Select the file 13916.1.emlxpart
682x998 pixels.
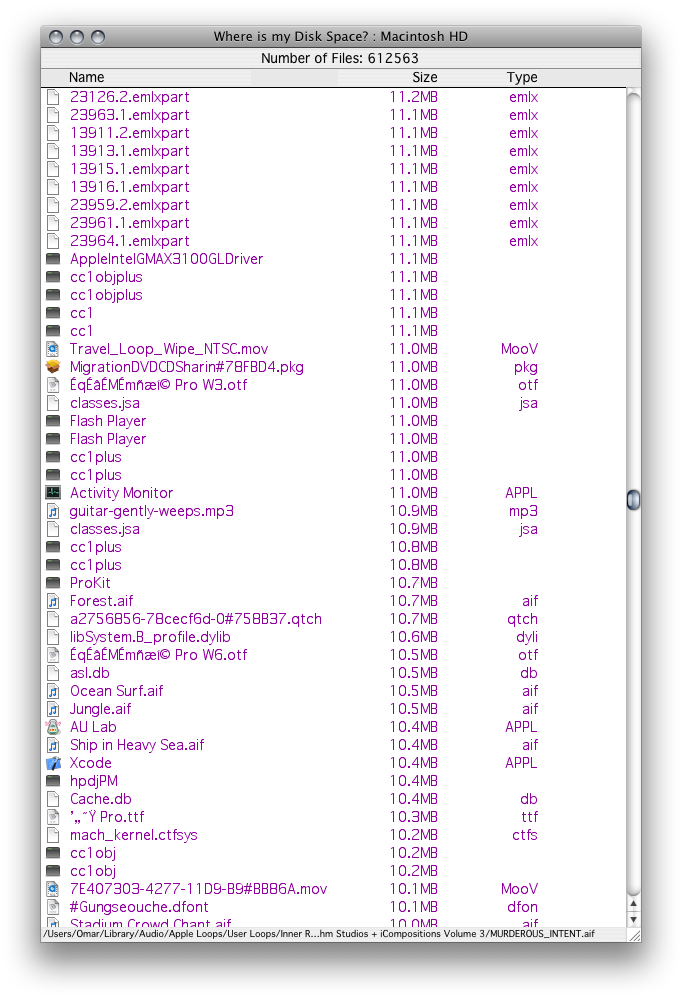tap(130, 187)
